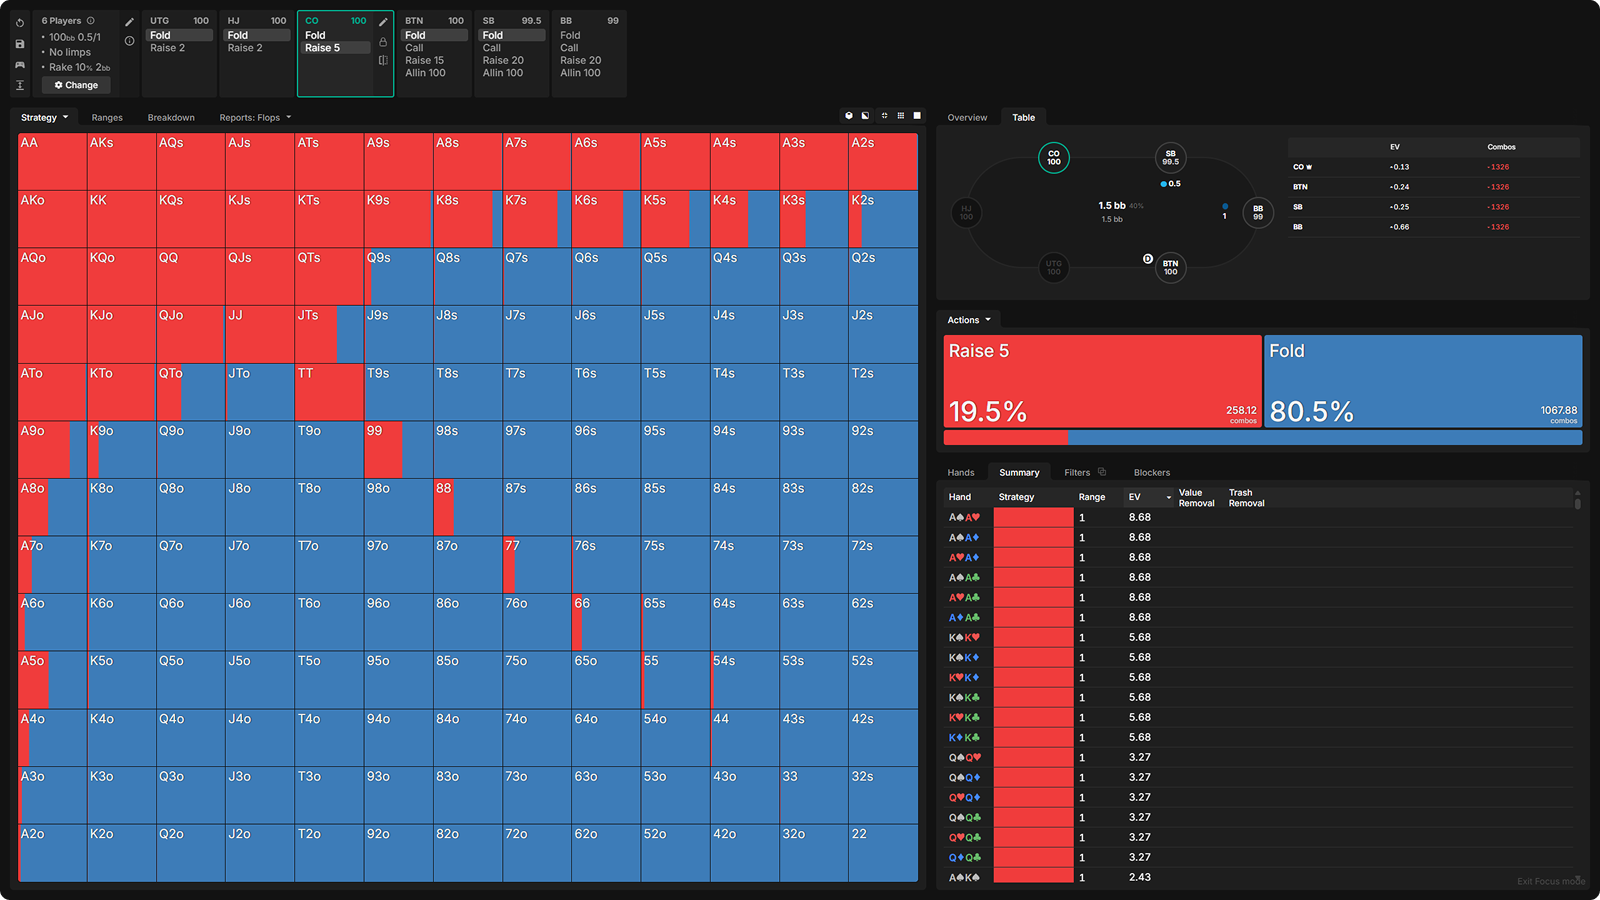The width and height of the screenshot is (1600, 900).
Task: Click the red Raise 5 action block
Action: tap(1102, 381)
